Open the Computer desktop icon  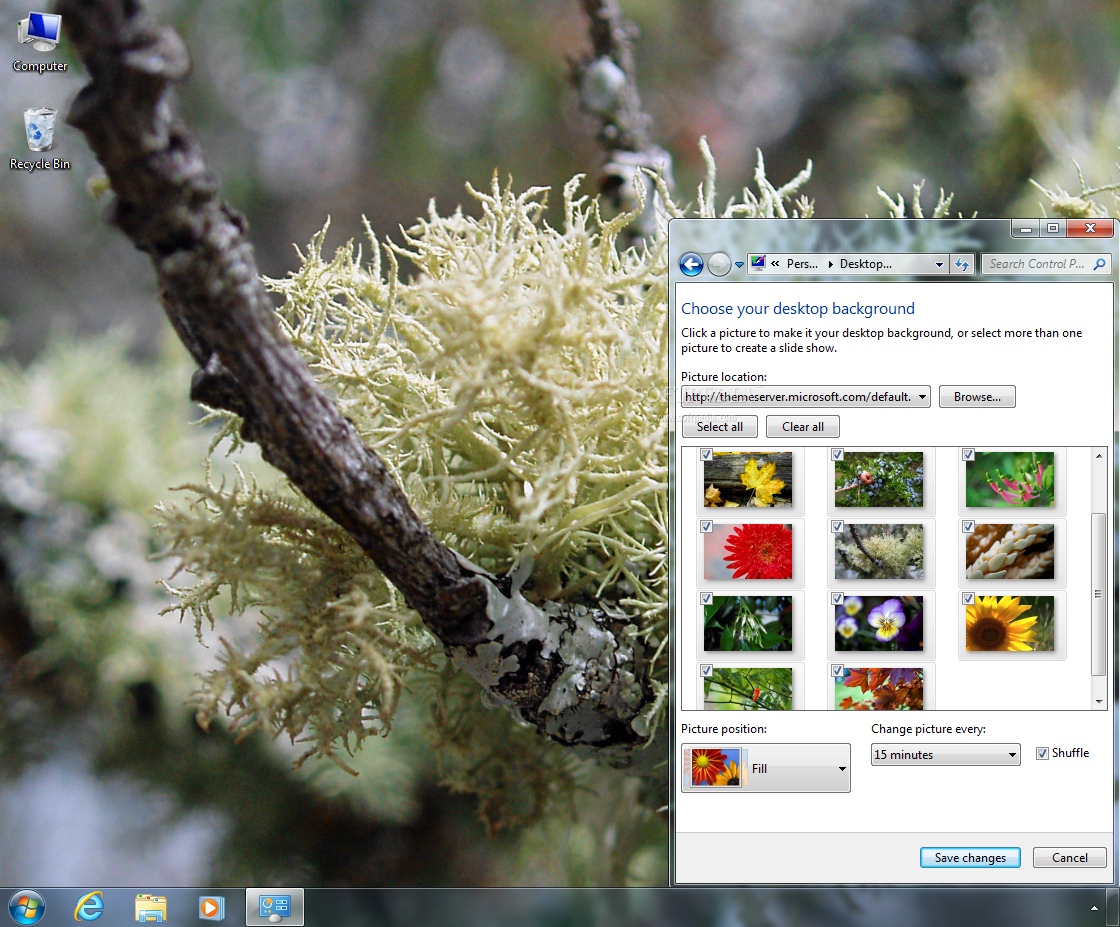40,42
